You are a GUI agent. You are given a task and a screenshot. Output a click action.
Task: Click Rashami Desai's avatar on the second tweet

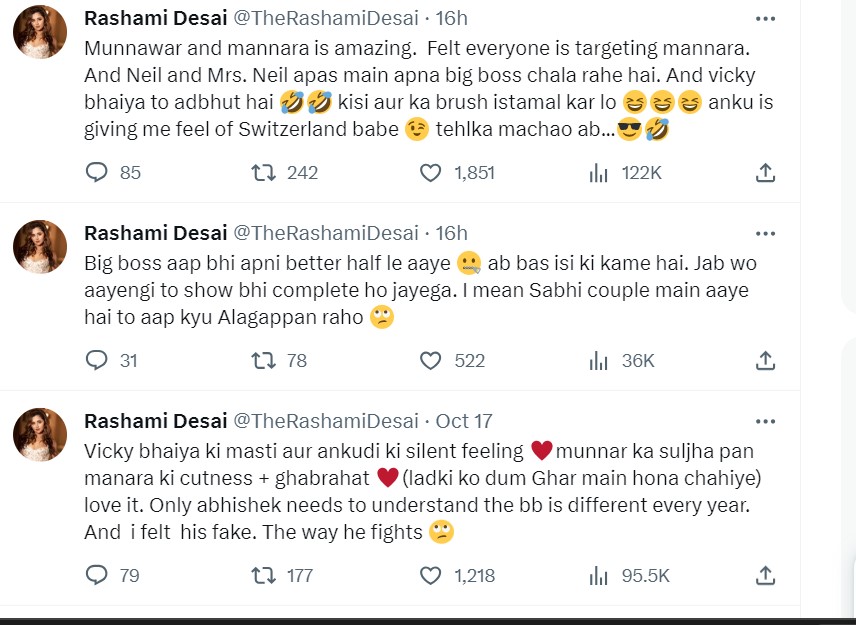pos(40,247)
